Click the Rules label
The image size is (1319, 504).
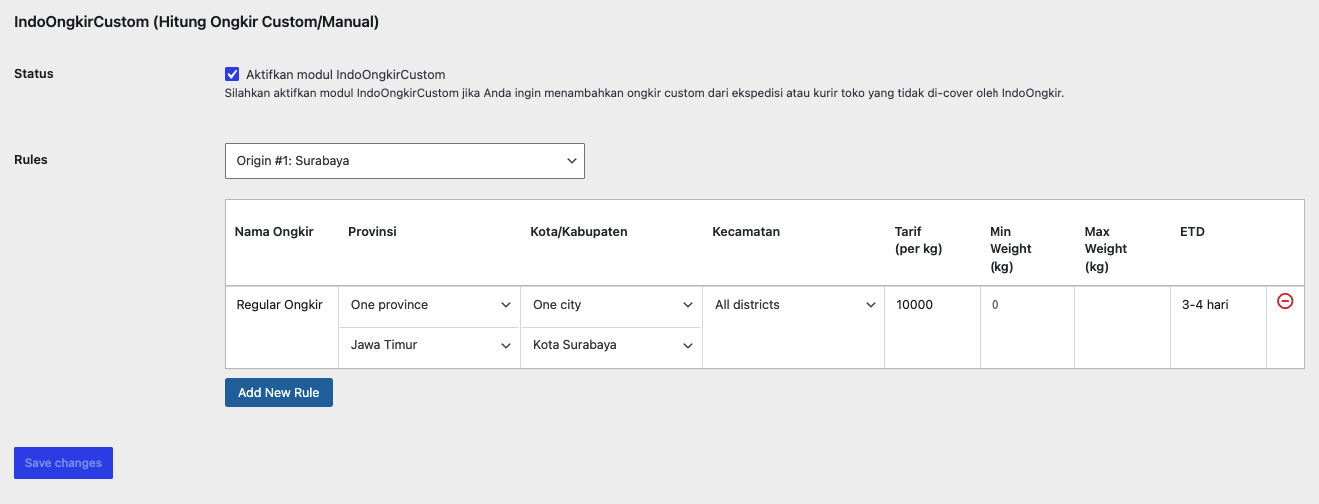(x=31, y=159)
